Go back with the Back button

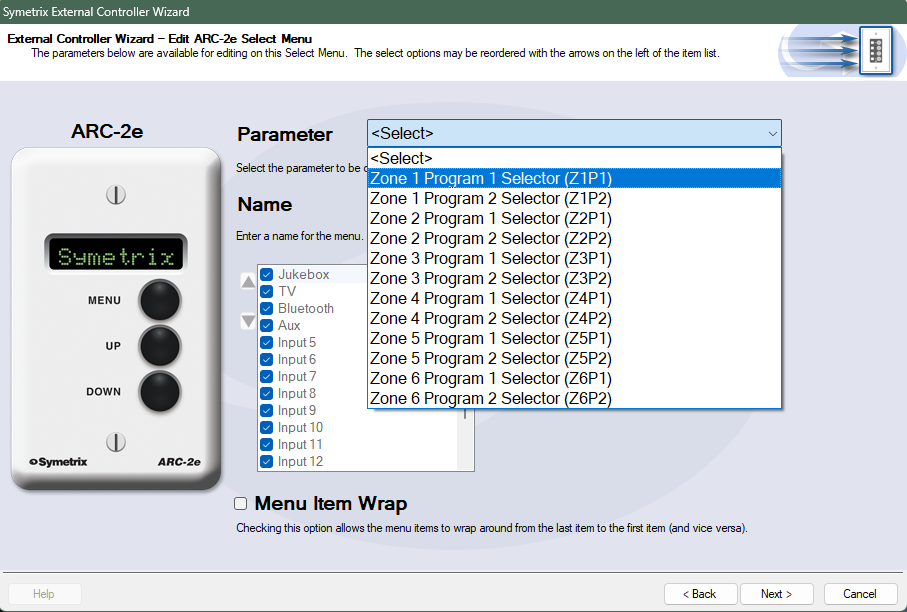pos(700,594)
